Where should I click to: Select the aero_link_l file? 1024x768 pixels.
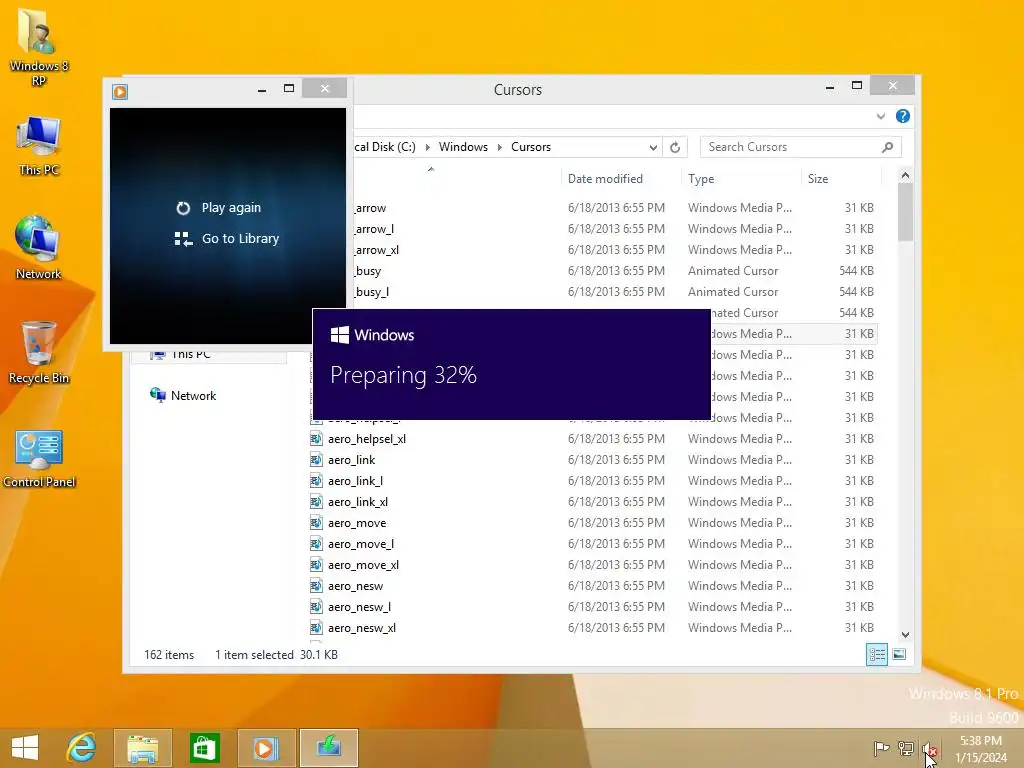click(355, 481)
